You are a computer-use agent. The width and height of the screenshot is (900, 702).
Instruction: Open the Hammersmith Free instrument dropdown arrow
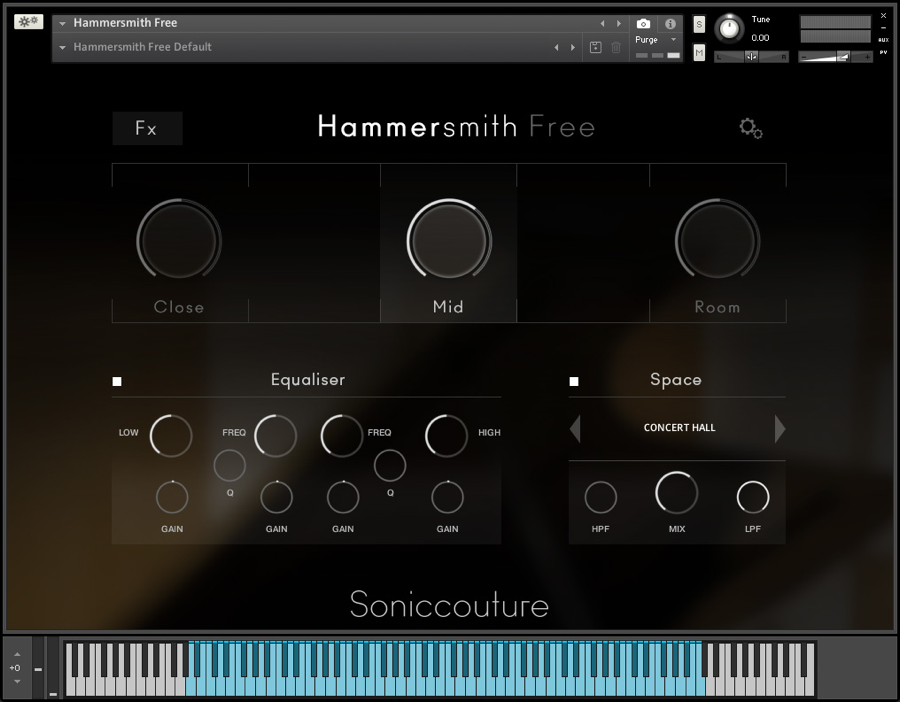pos(62,24)
